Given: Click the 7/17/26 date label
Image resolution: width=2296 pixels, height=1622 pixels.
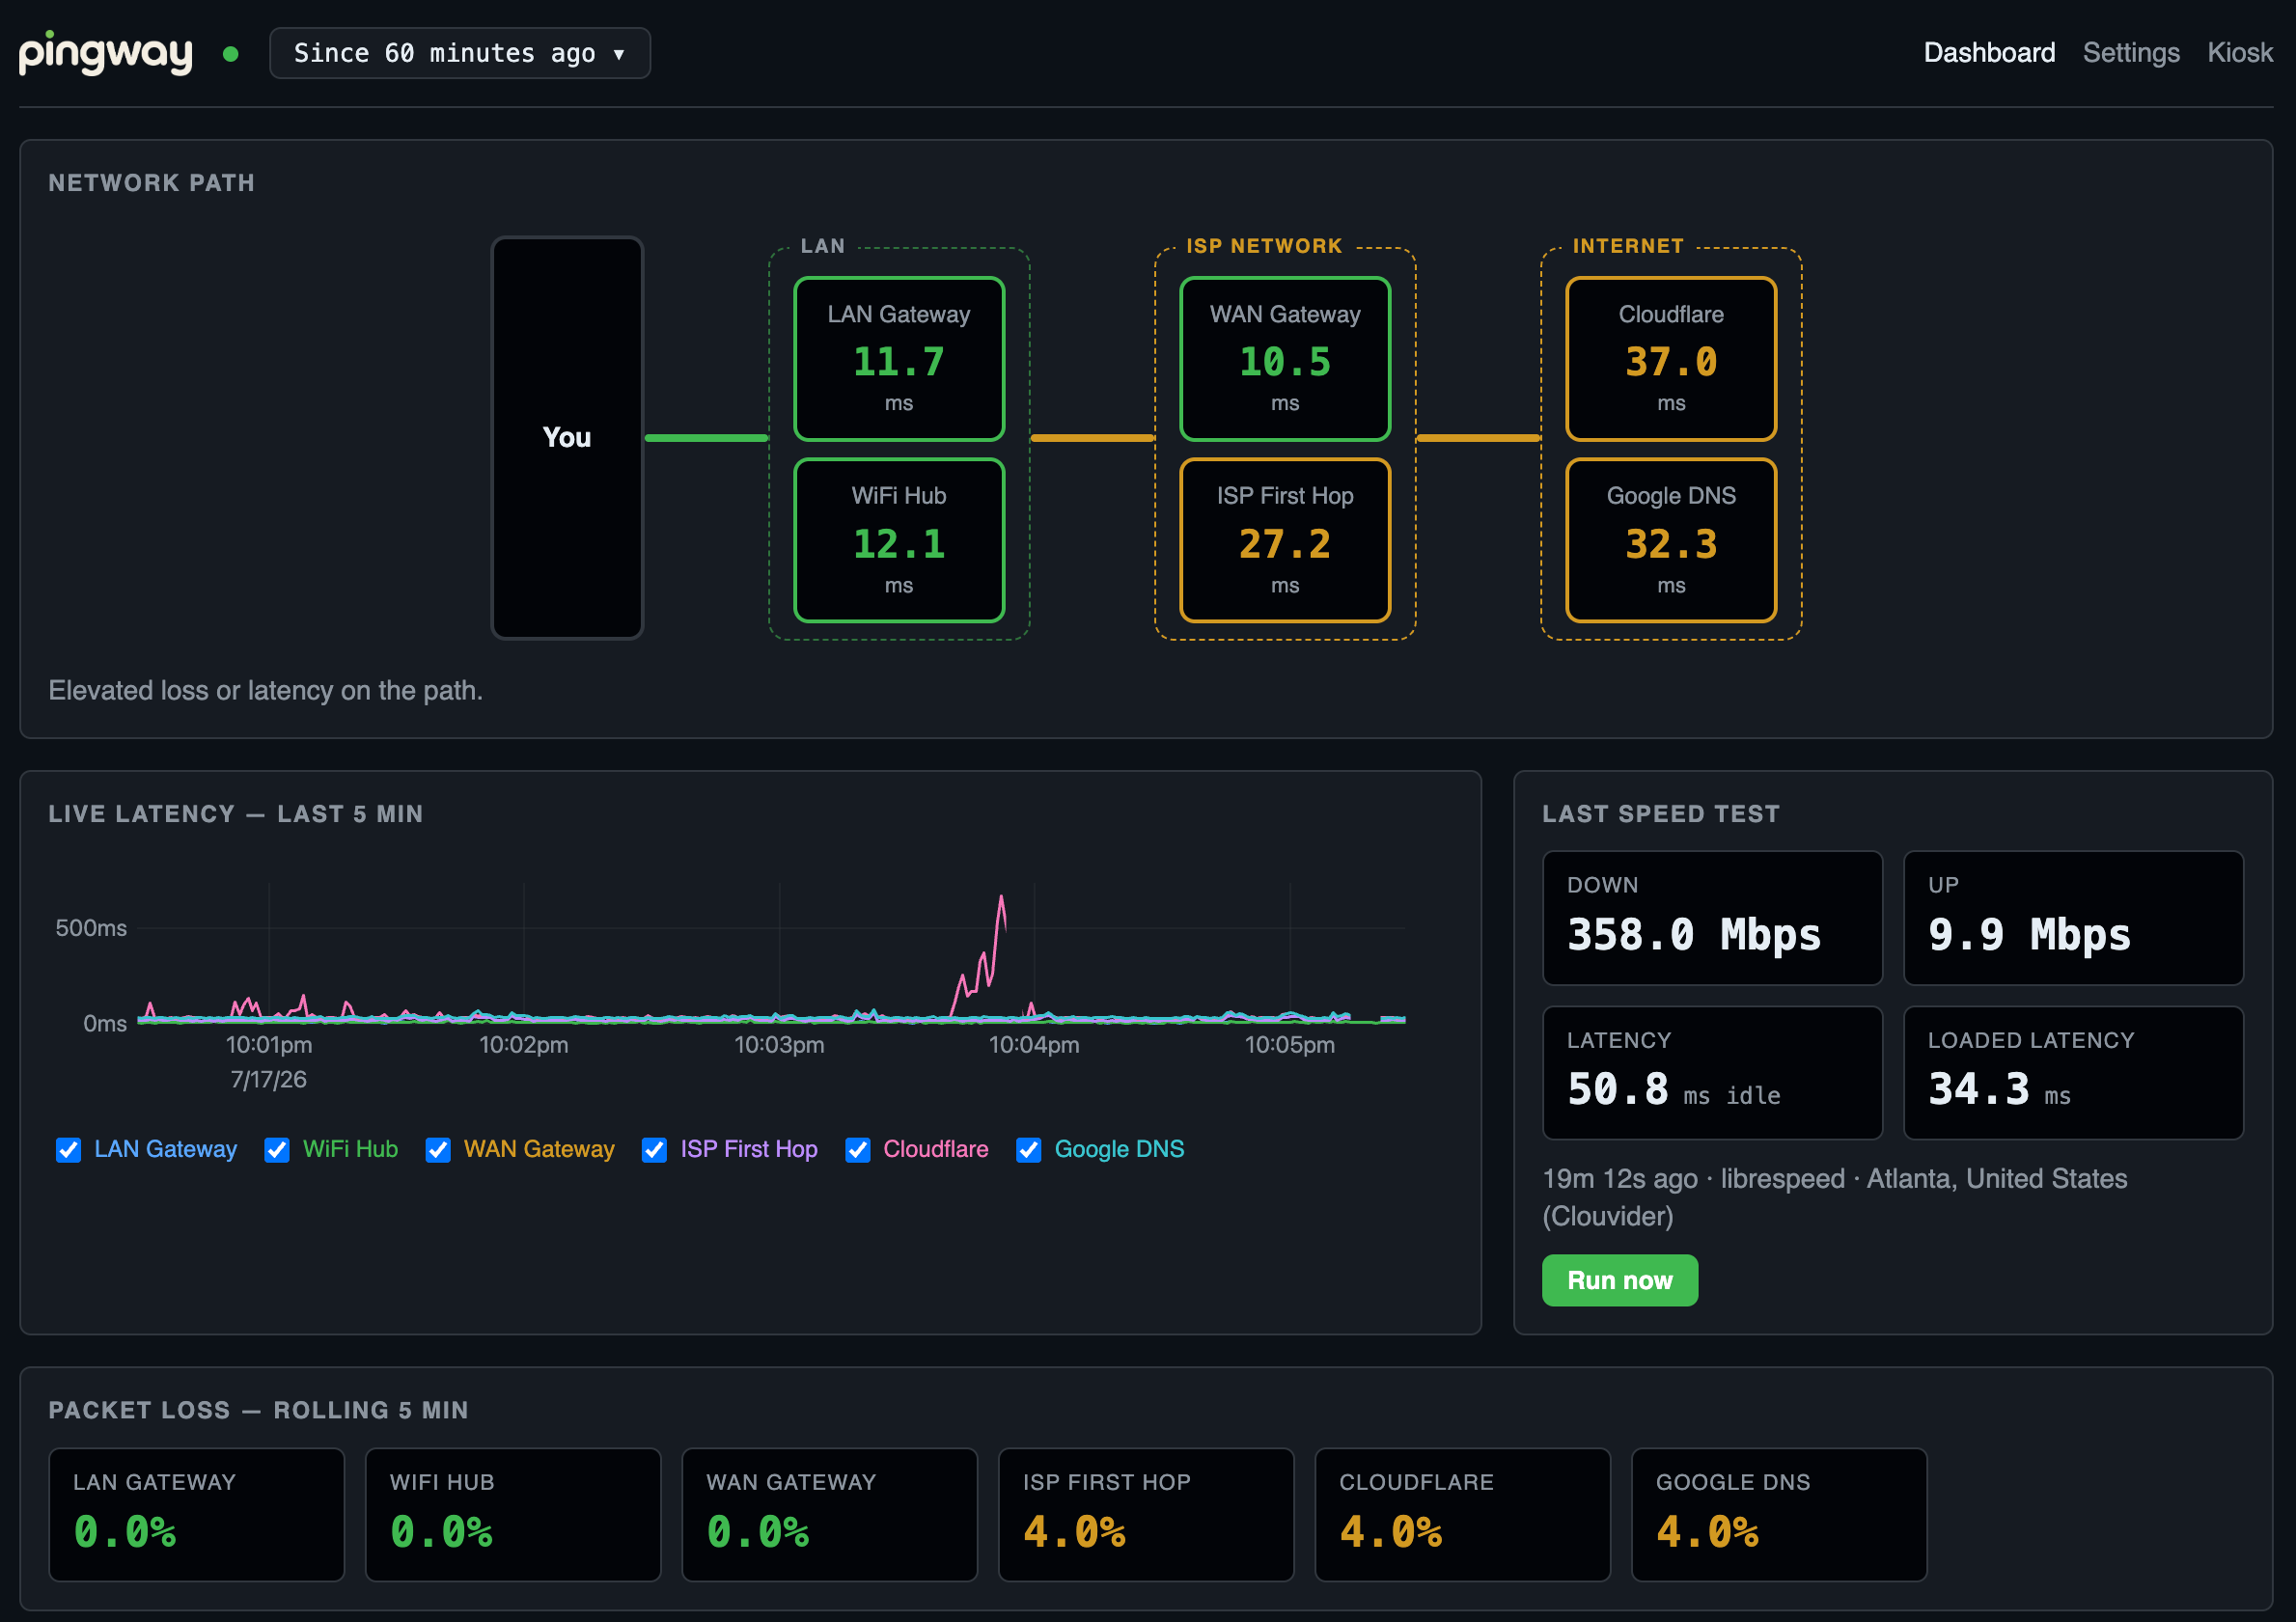Looking at the screenshot, I should click(x=269, y=1080).
